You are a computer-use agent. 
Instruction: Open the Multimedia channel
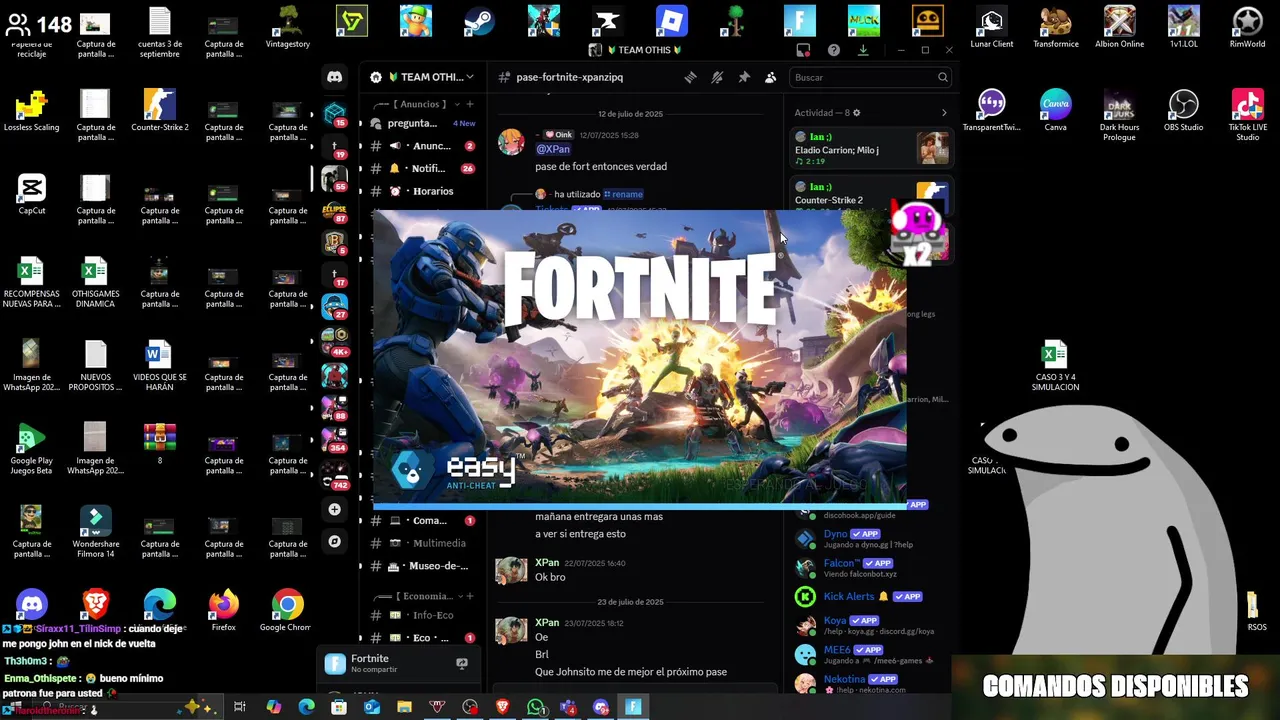click(423, 543)
